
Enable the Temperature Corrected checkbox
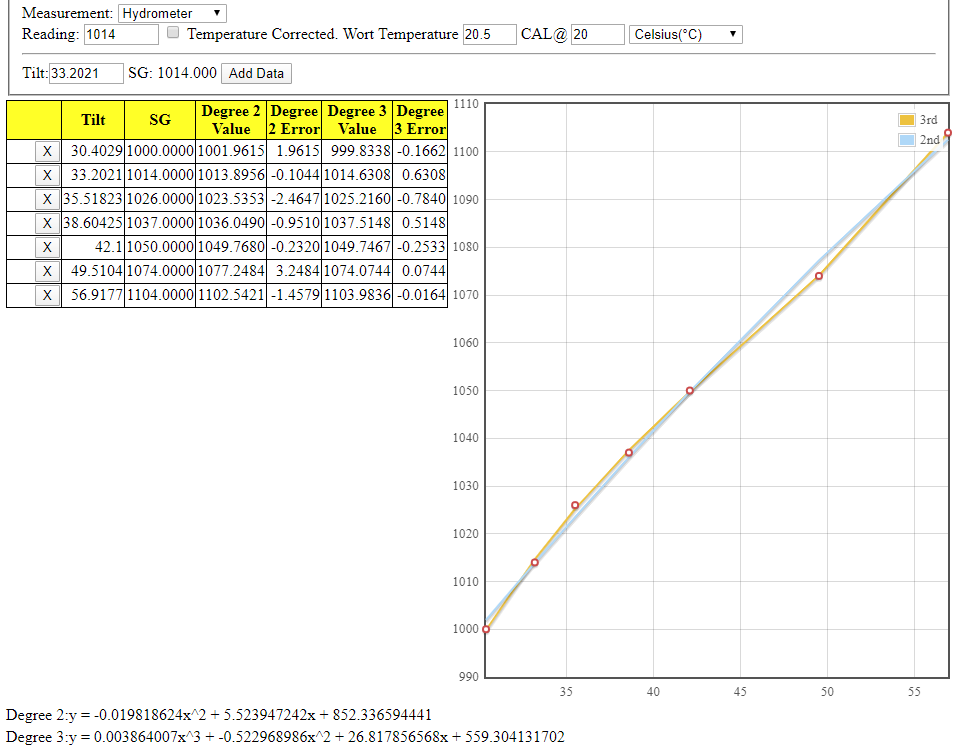click(173, 33)
